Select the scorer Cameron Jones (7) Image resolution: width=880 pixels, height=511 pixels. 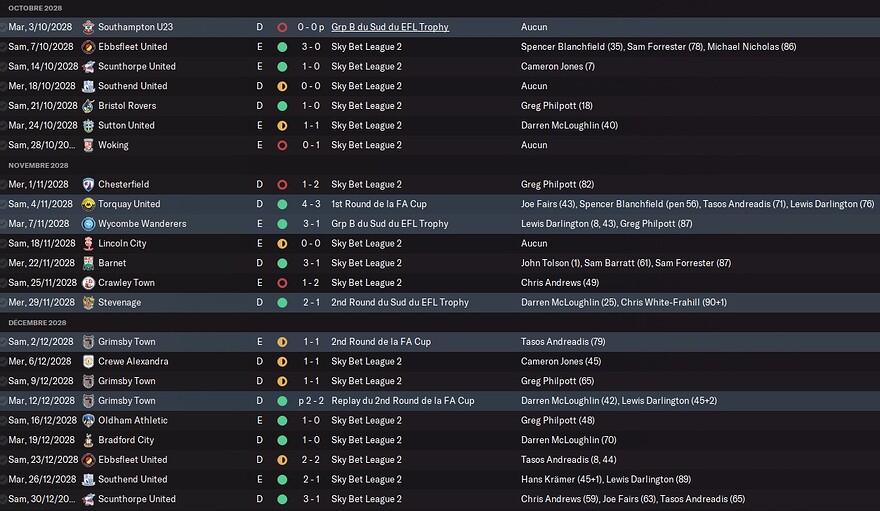point(557,66)
